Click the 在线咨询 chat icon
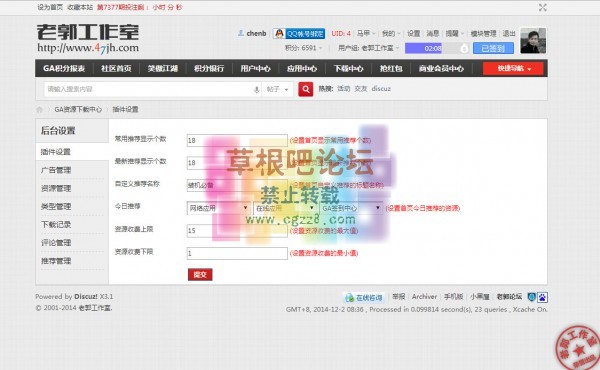The height and width of the screenshot is (370, 600). (x=349, y=297)
